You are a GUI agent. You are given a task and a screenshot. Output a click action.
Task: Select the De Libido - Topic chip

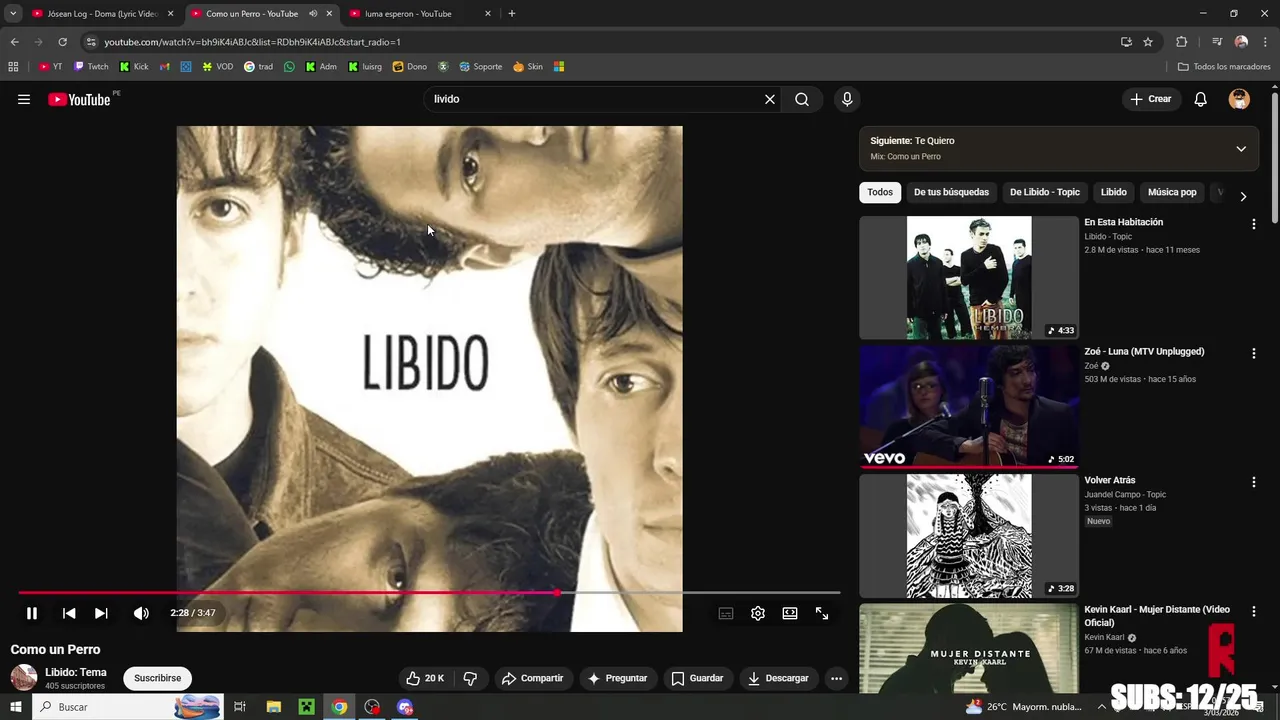1045,192
